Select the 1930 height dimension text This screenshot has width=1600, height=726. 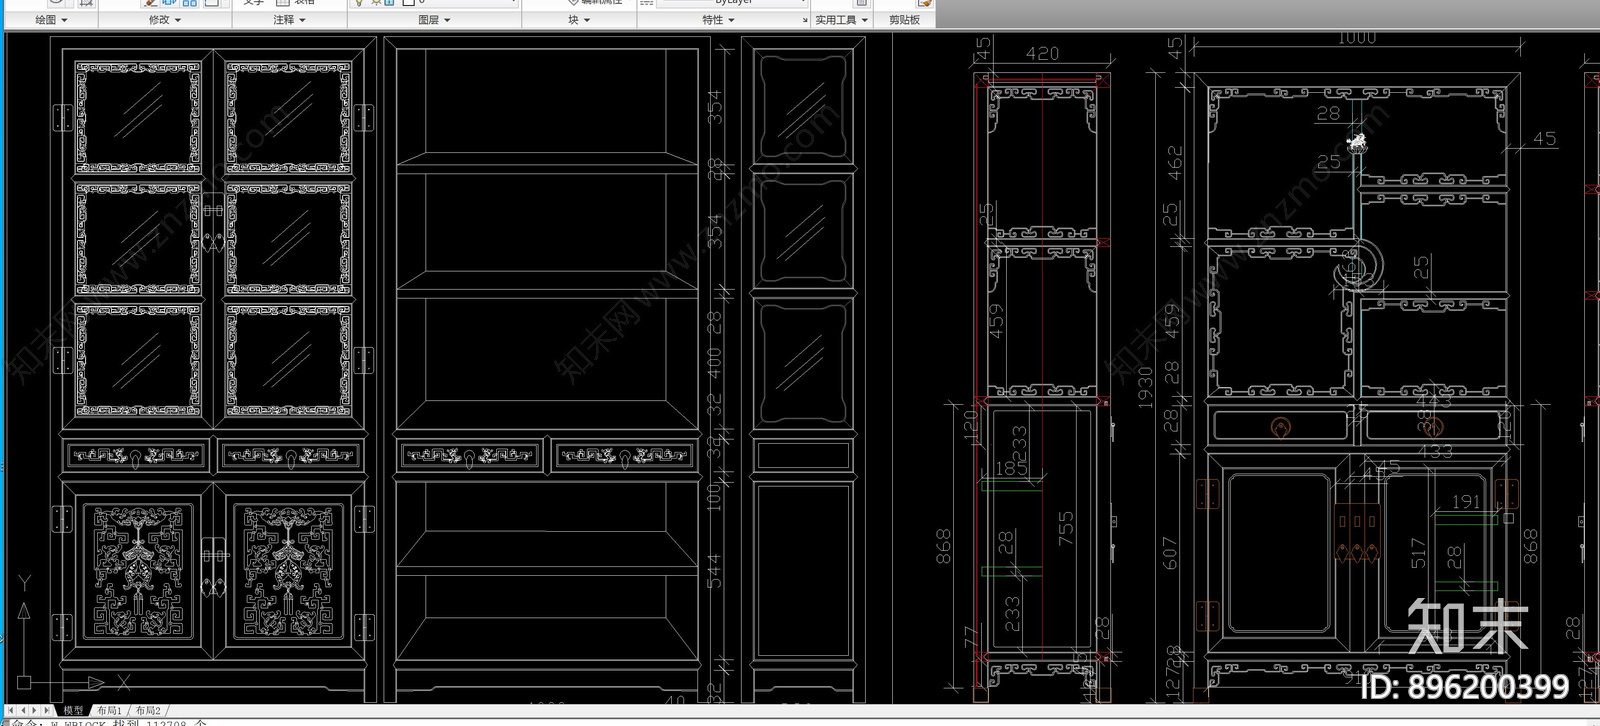1146,388
